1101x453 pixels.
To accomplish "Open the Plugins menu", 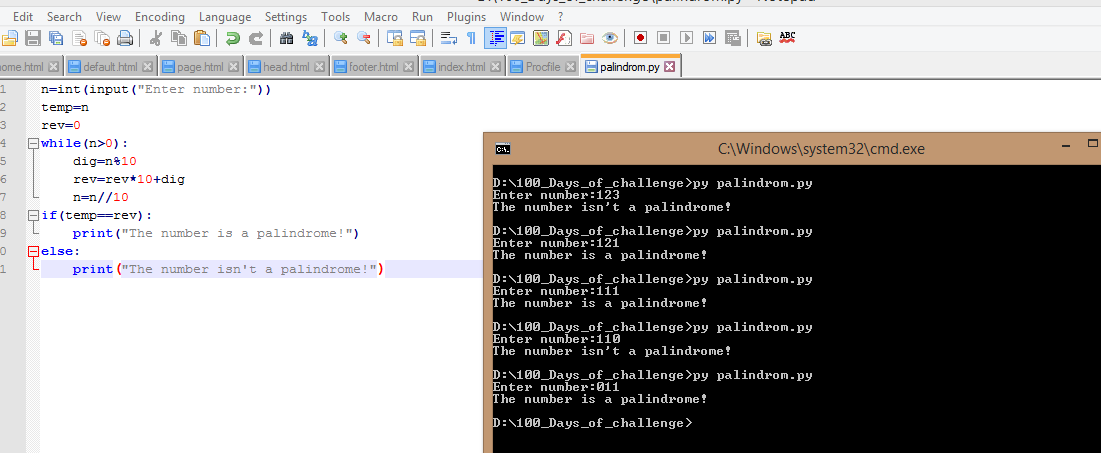I will coord(466,17).
